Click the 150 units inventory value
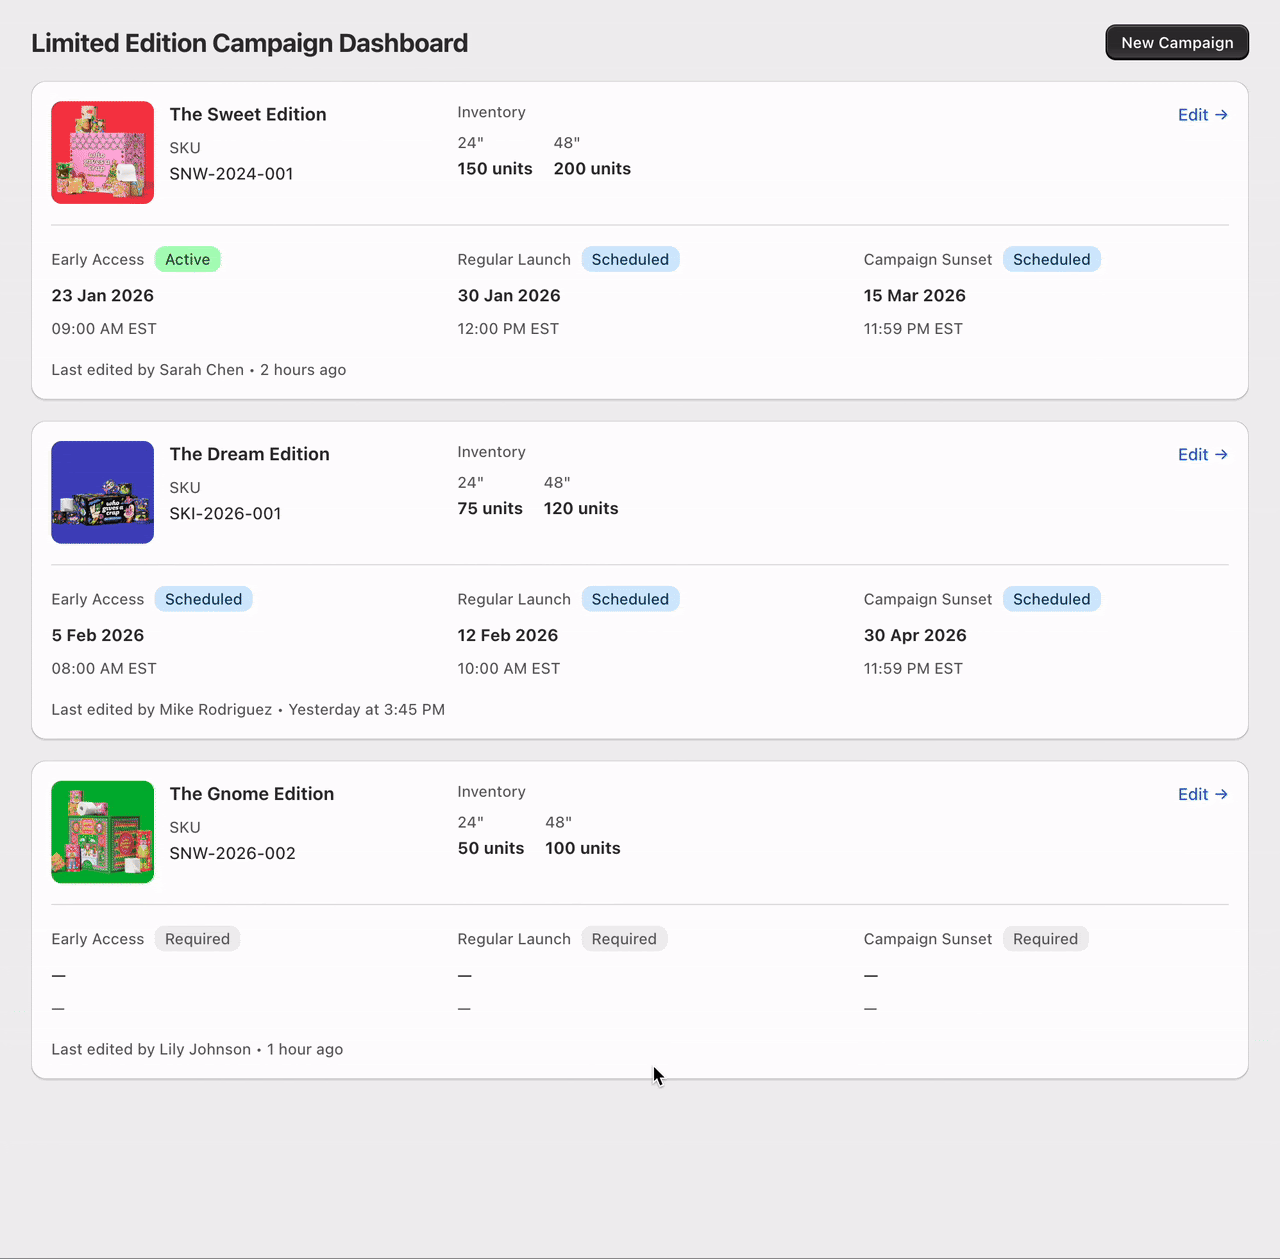Image resolution: width=1280 pixels, height=1259 pixels. pyautogui.click(x=494, y=168)
